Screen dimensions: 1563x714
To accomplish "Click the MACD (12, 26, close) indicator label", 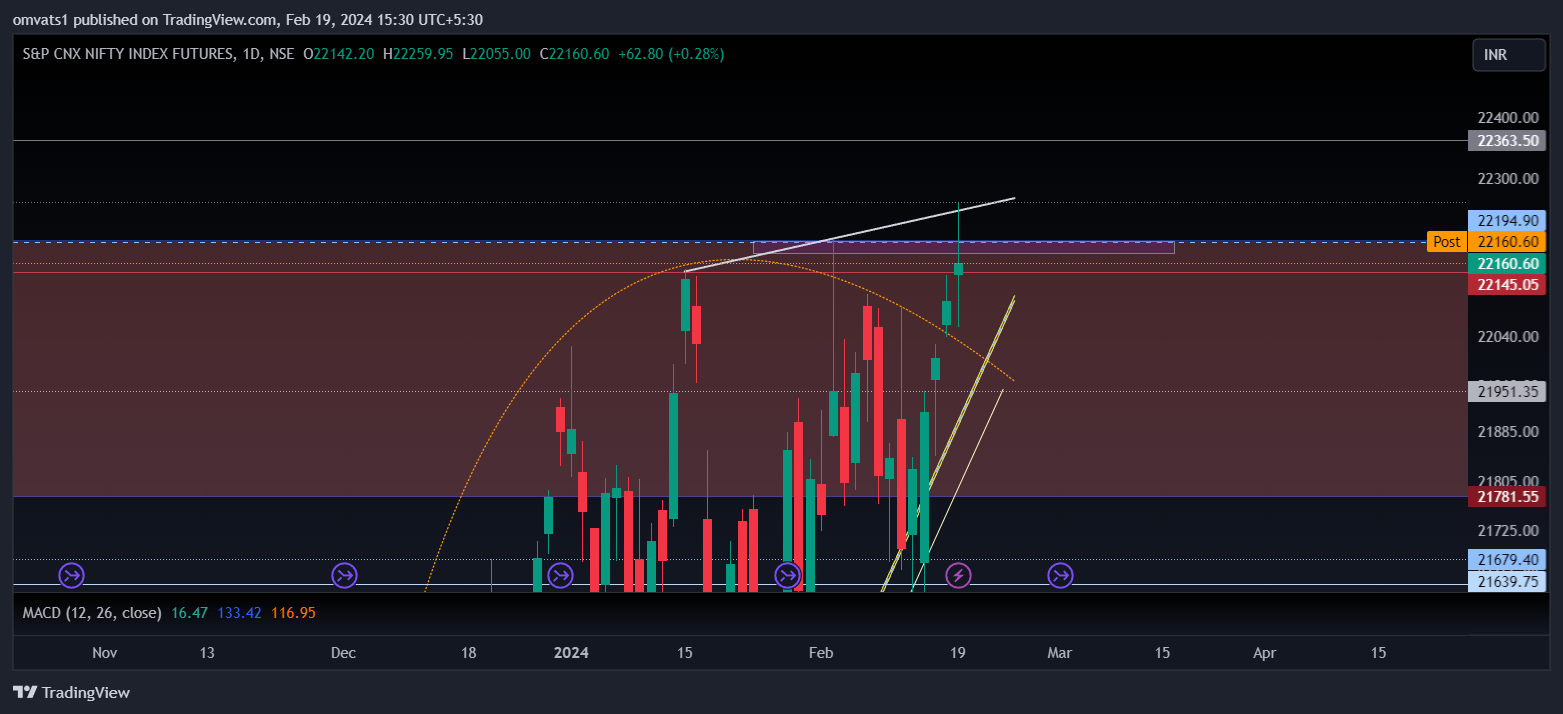I will [92, 612].
